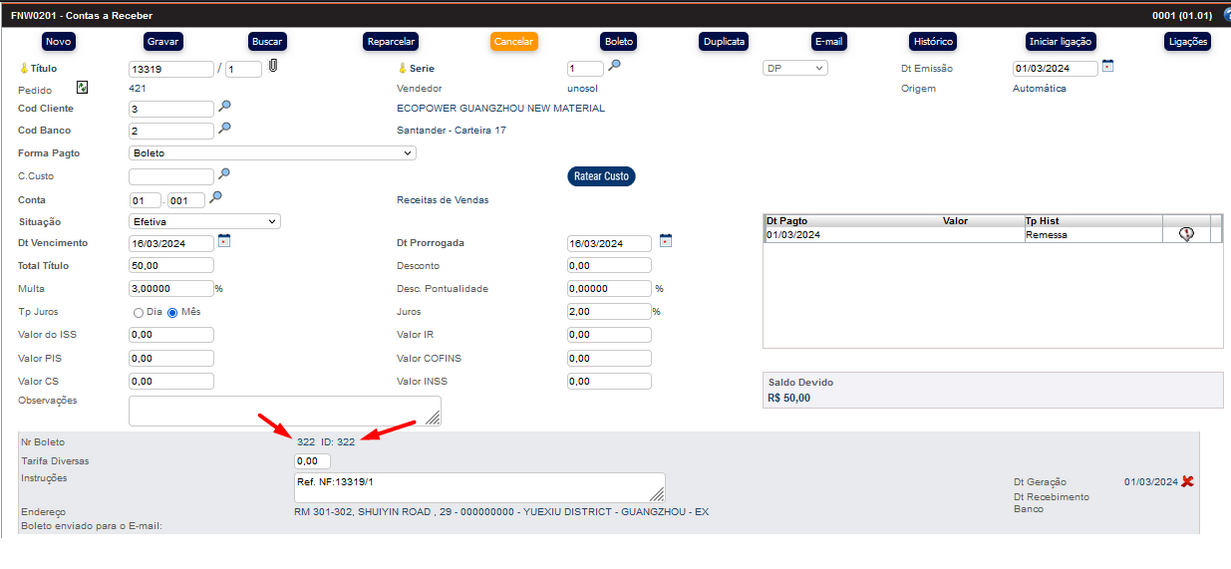Click the red X next to Dt Geração
Screen dimensions: 1231x569
click(x=1188, y=481)
